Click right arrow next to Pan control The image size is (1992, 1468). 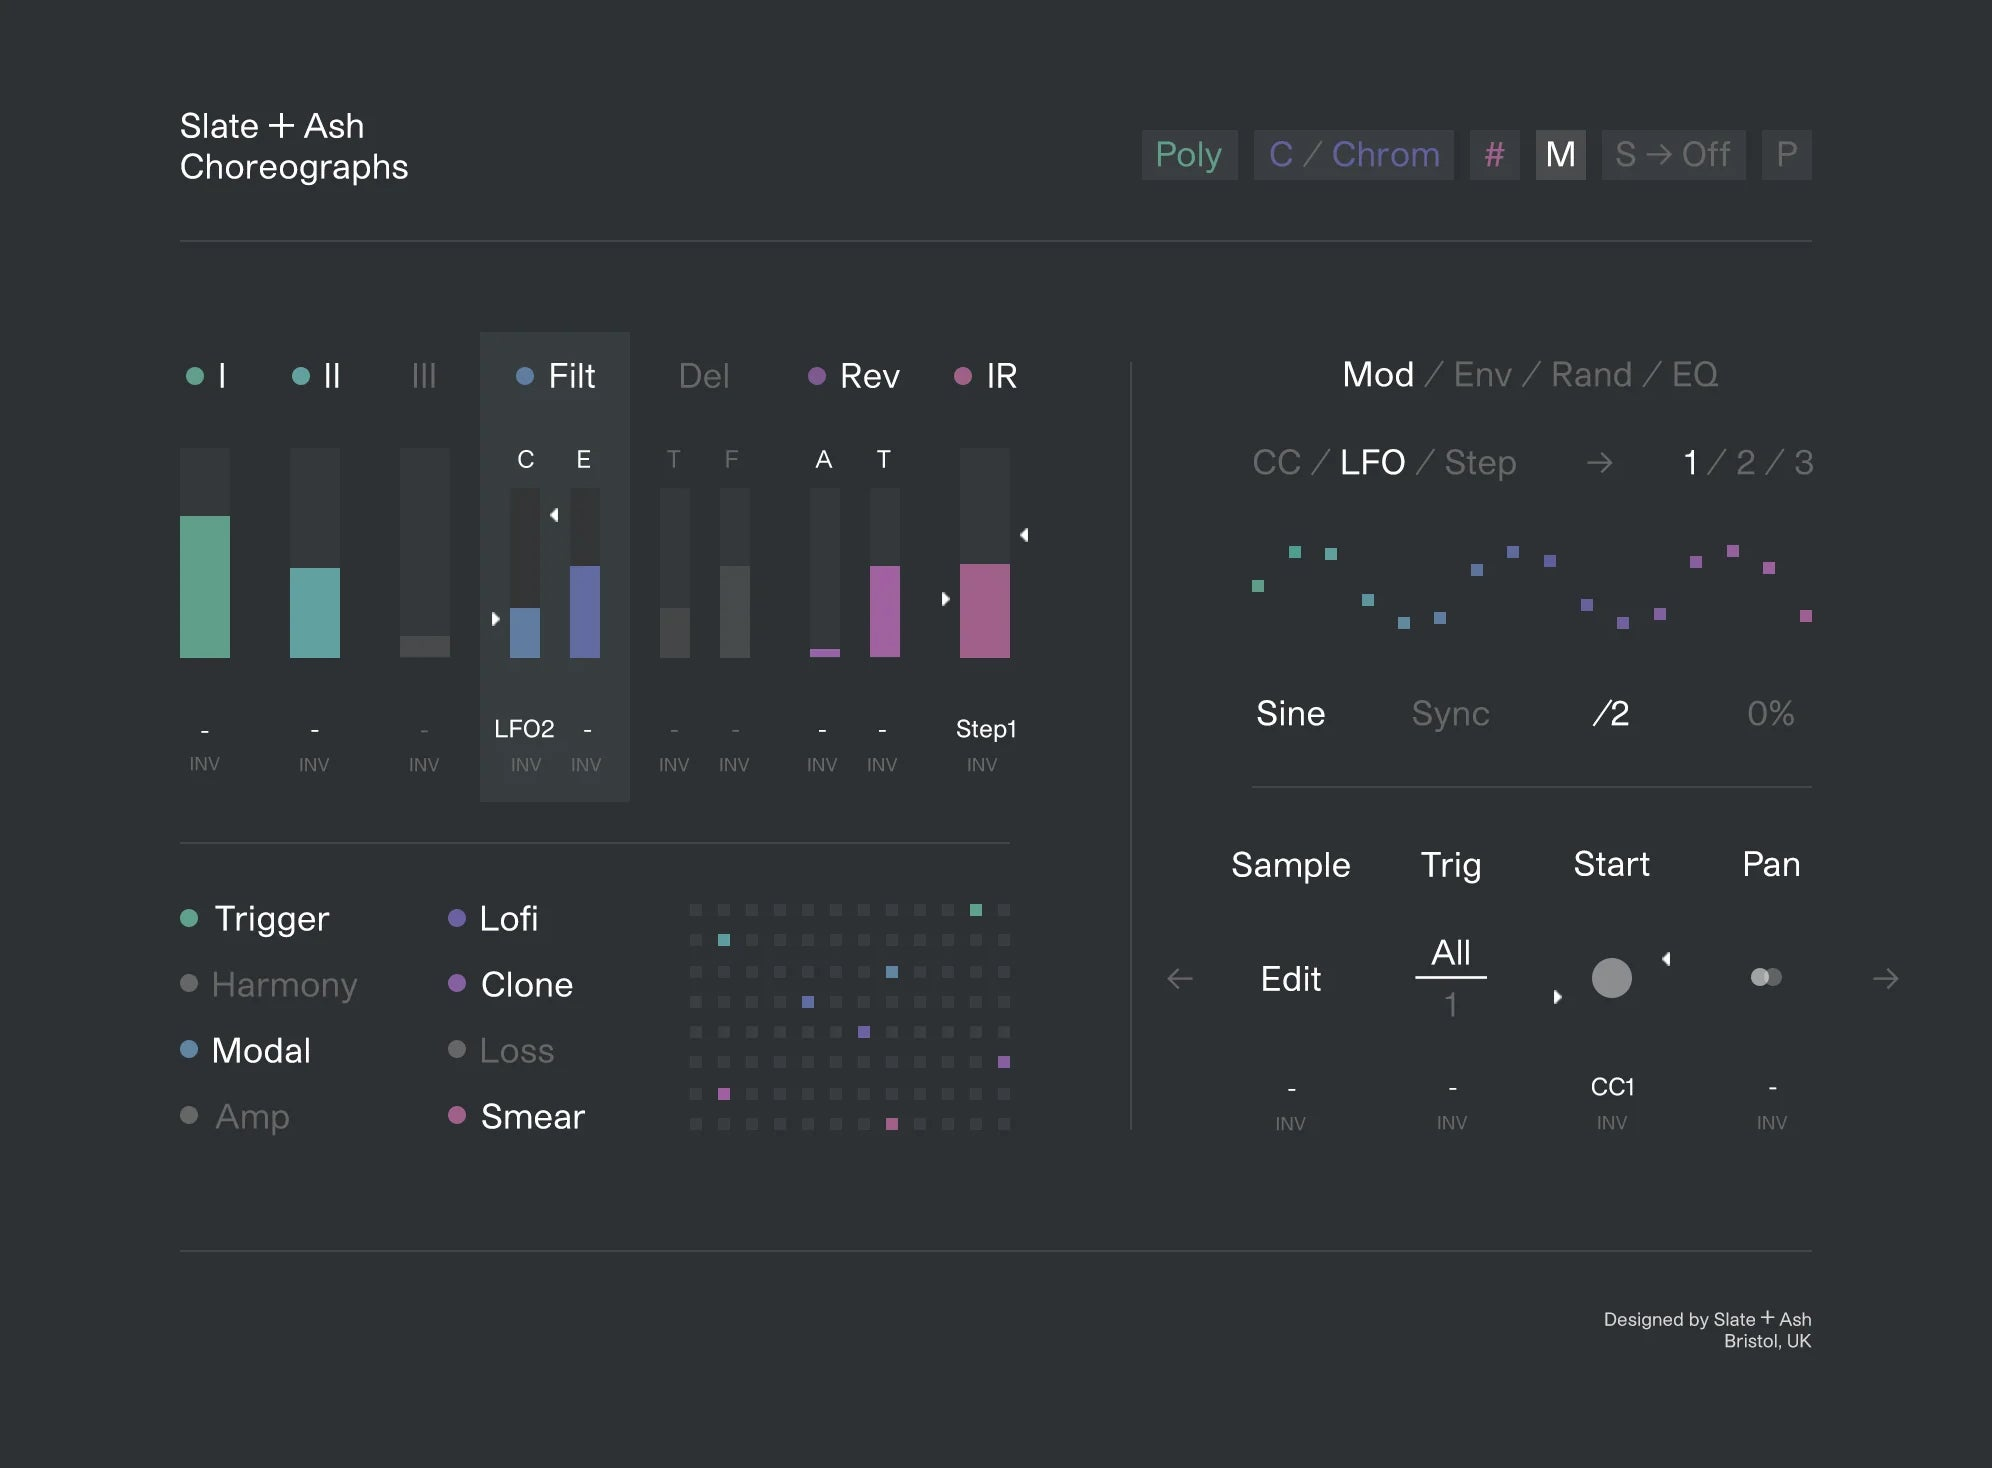tap(1885, 979)
